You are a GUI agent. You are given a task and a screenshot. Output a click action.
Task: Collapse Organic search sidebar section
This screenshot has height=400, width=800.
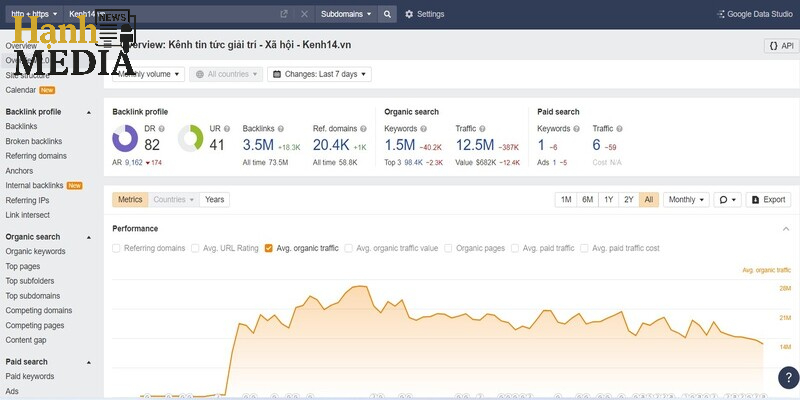click(x=89, y=237)
